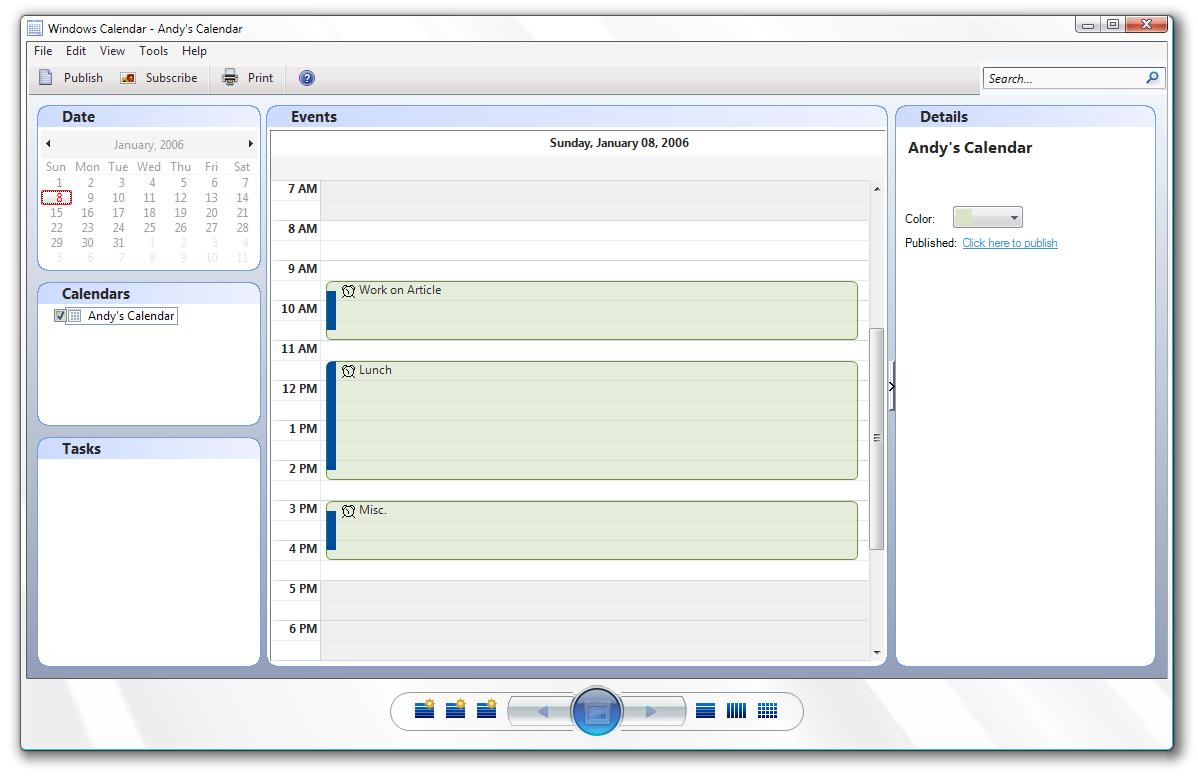Click the Tasks panel header
Screen dimensions: 1198x779
149,449
